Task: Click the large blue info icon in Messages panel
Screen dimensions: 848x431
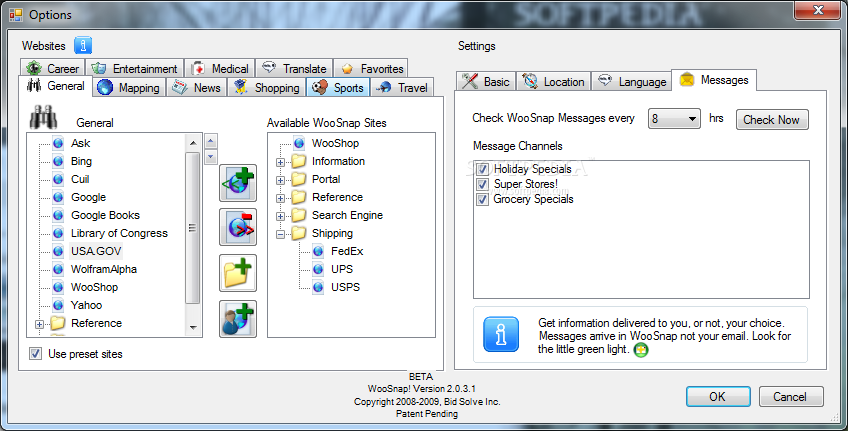Action: coord(501,334)
